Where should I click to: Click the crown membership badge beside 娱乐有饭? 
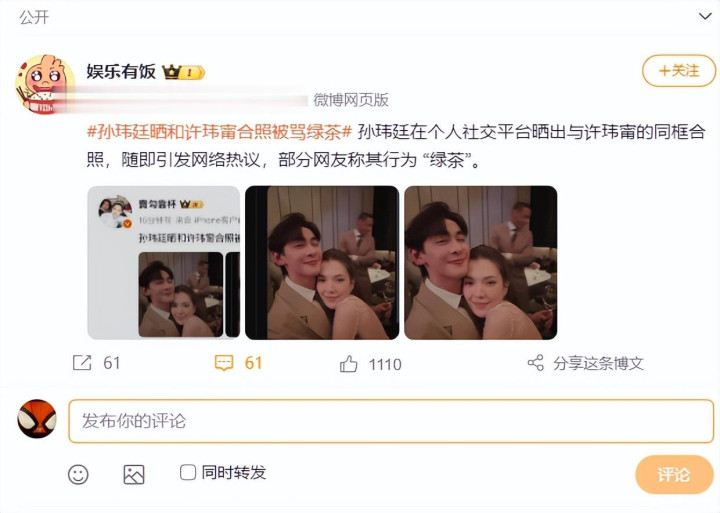(x=183, y=72)
